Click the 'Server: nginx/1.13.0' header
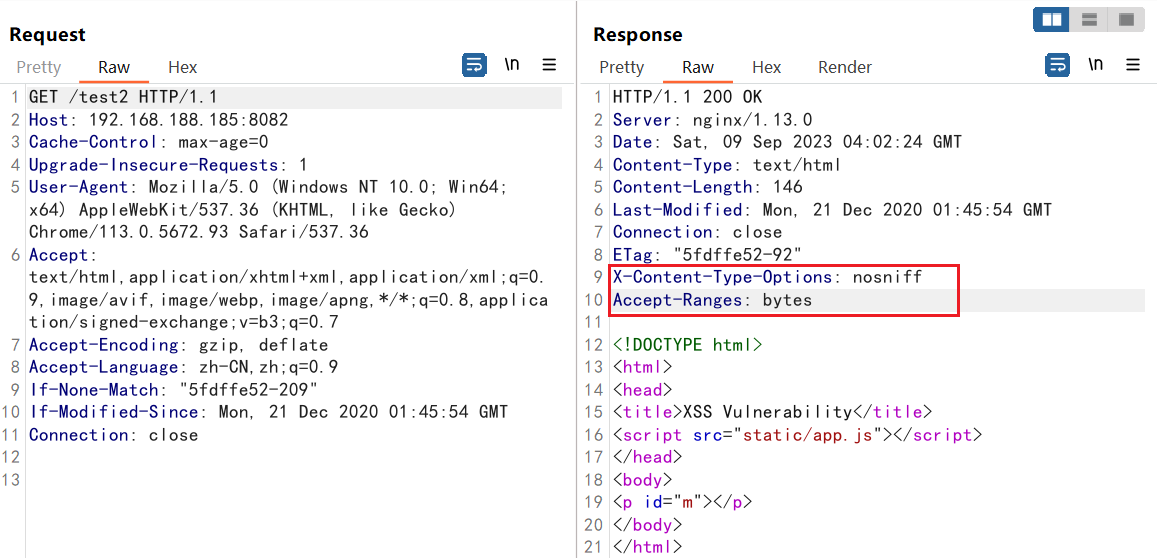The width and height of the screenshot is (1157, 558). (x=712, y=120)
